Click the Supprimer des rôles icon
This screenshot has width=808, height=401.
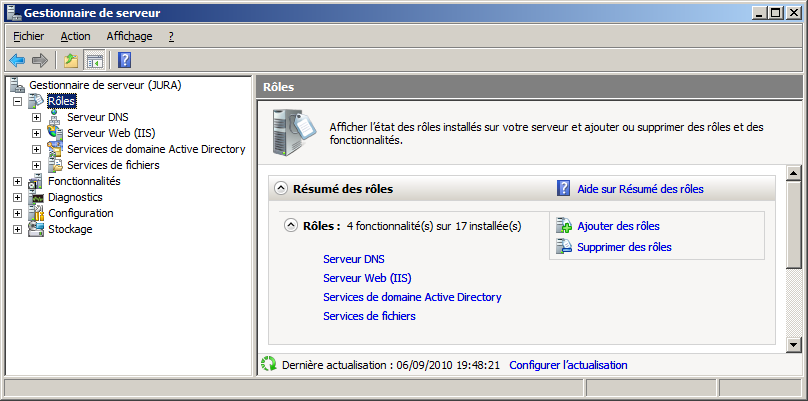coord(564,247)
